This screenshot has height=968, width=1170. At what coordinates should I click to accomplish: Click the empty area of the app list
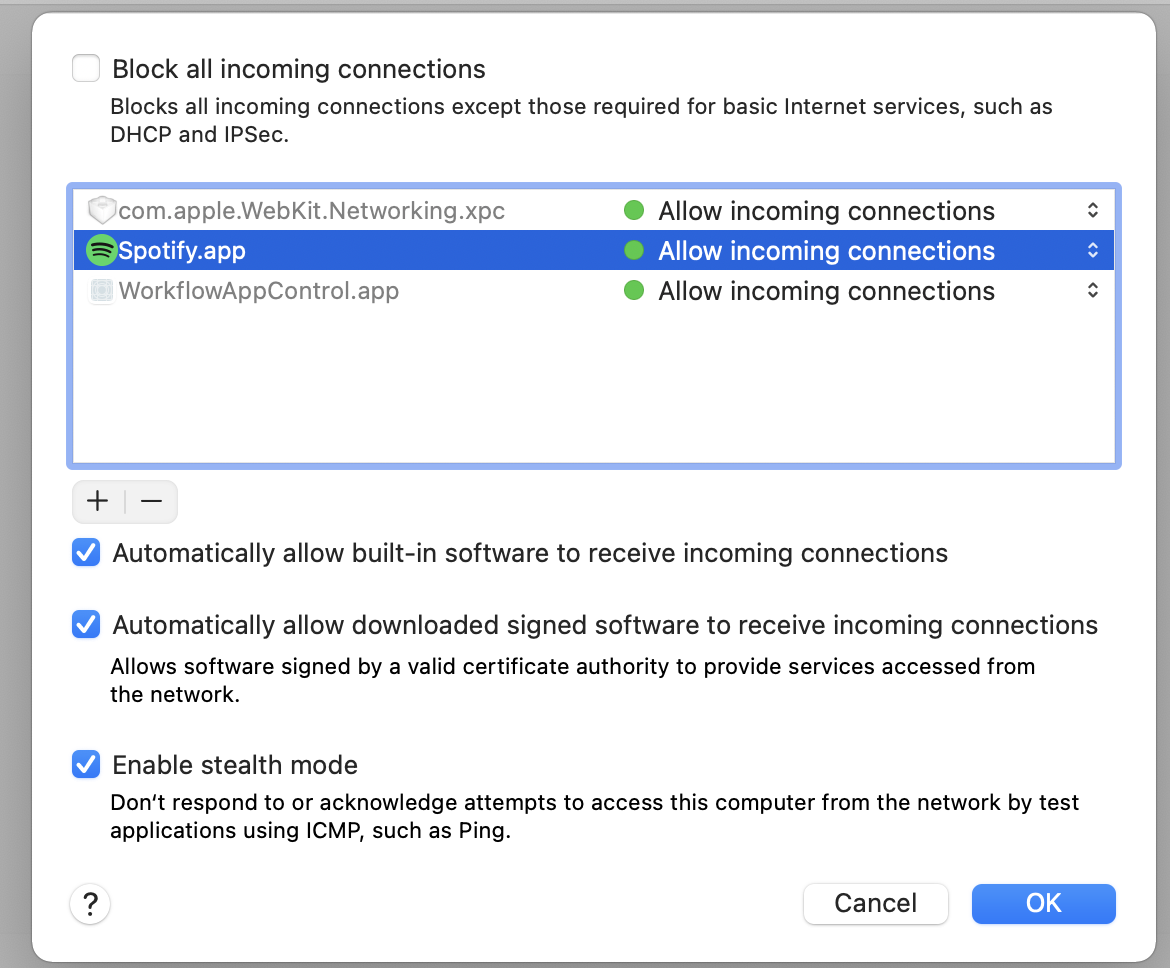tap(594, 390)
